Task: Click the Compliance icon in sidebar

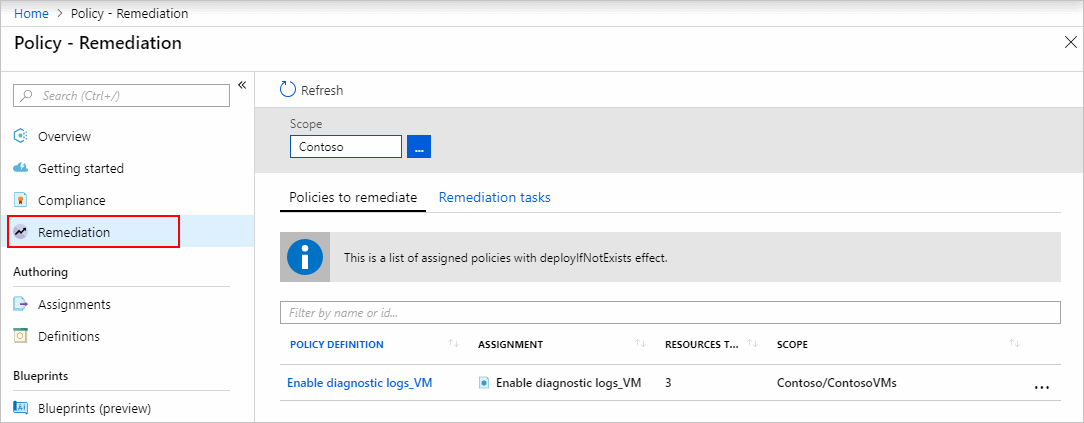Action: [20, 200]
